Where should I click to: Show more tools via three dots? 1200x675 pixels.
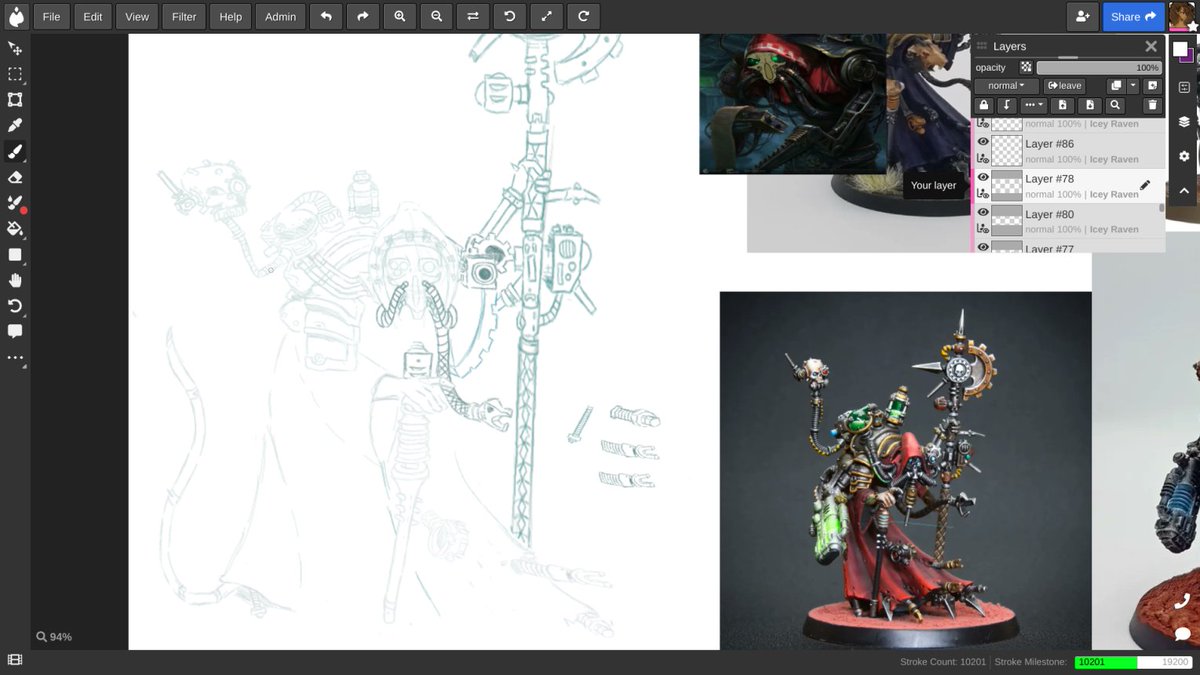[x=15, y=357]
